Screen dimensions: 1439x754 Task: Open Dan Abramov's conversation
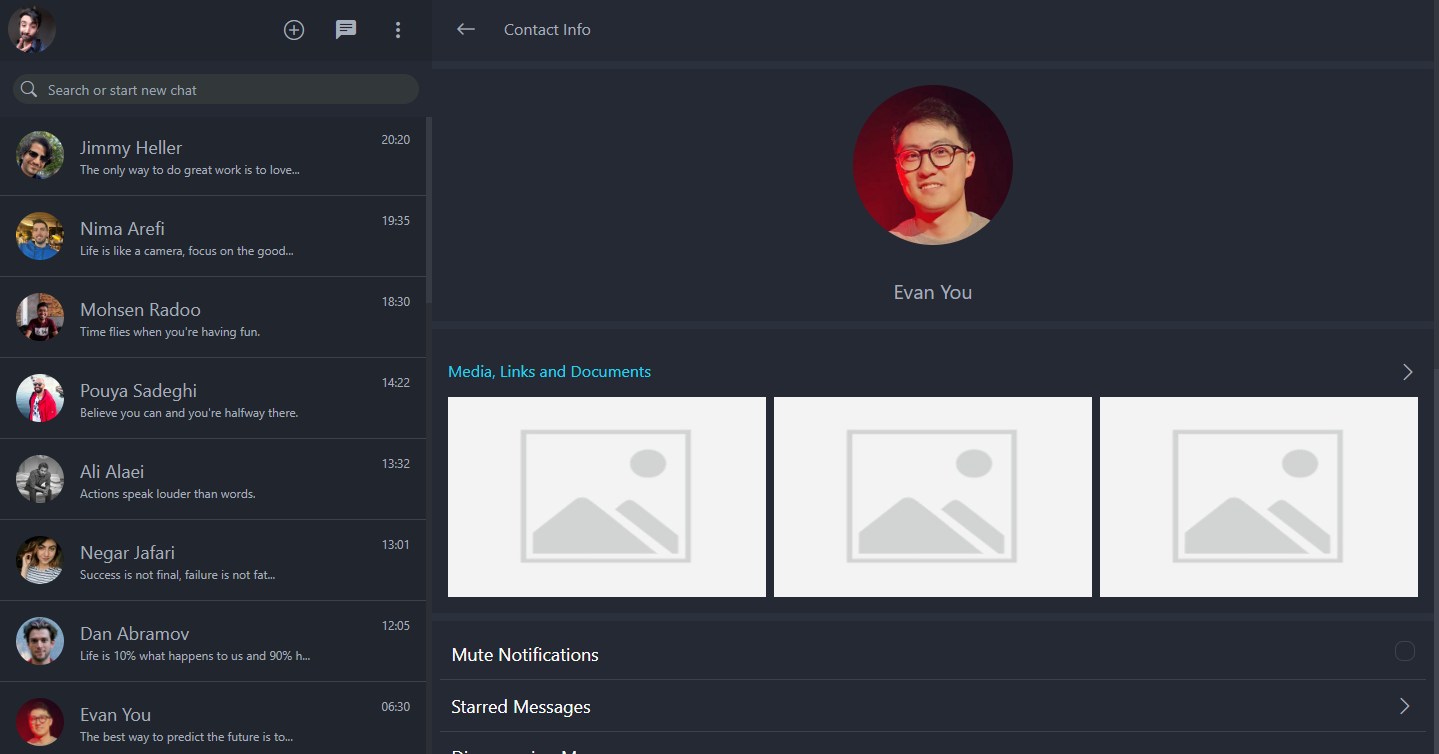[x=213, y=642]
